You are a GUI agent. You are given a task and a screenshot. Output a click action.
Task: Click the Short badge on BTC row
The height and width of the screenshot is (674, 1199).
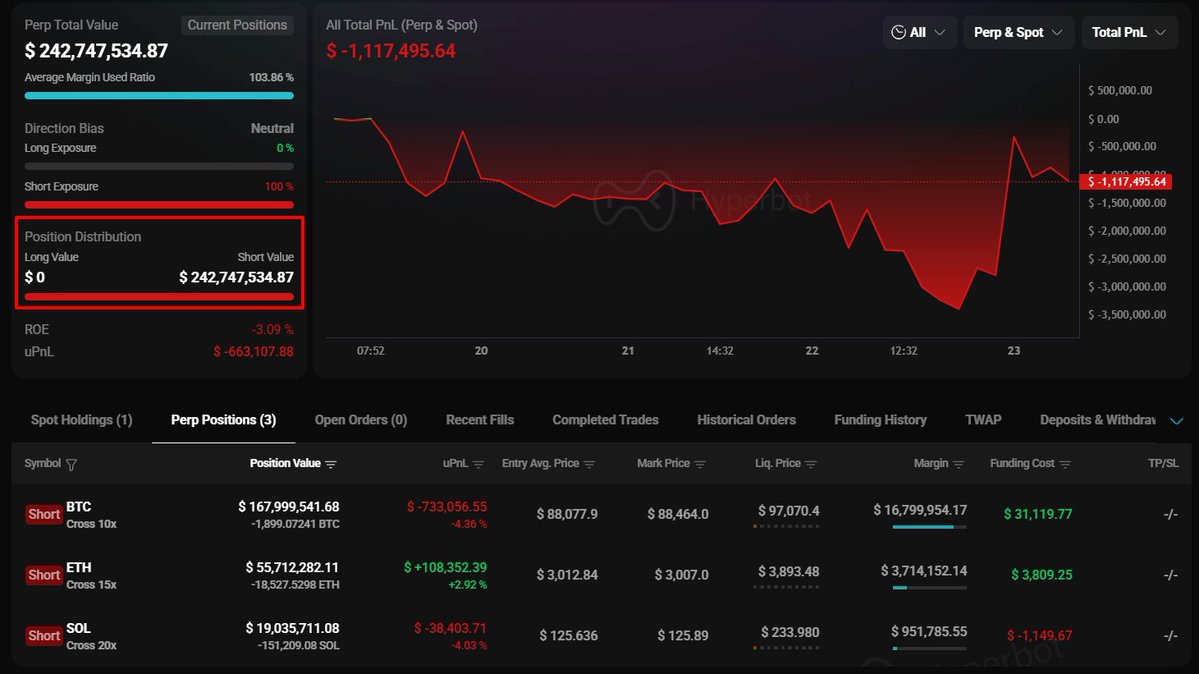(44, 514)
